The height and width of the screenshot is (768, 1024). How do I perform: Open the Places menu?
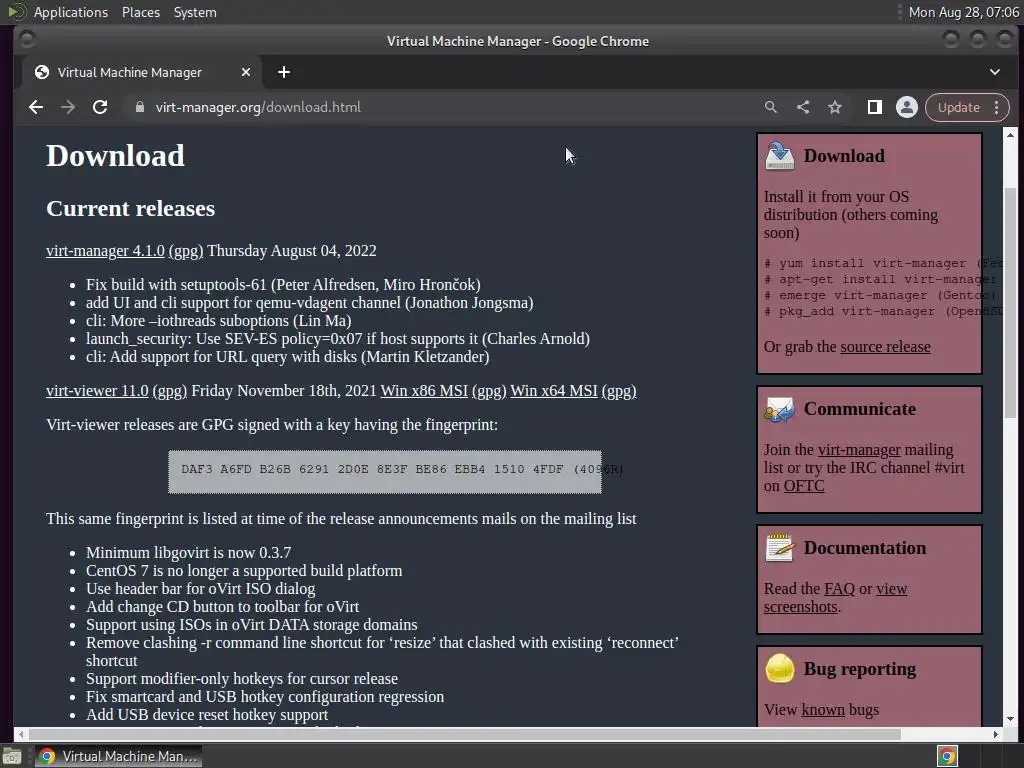click(x=140, y=12)
